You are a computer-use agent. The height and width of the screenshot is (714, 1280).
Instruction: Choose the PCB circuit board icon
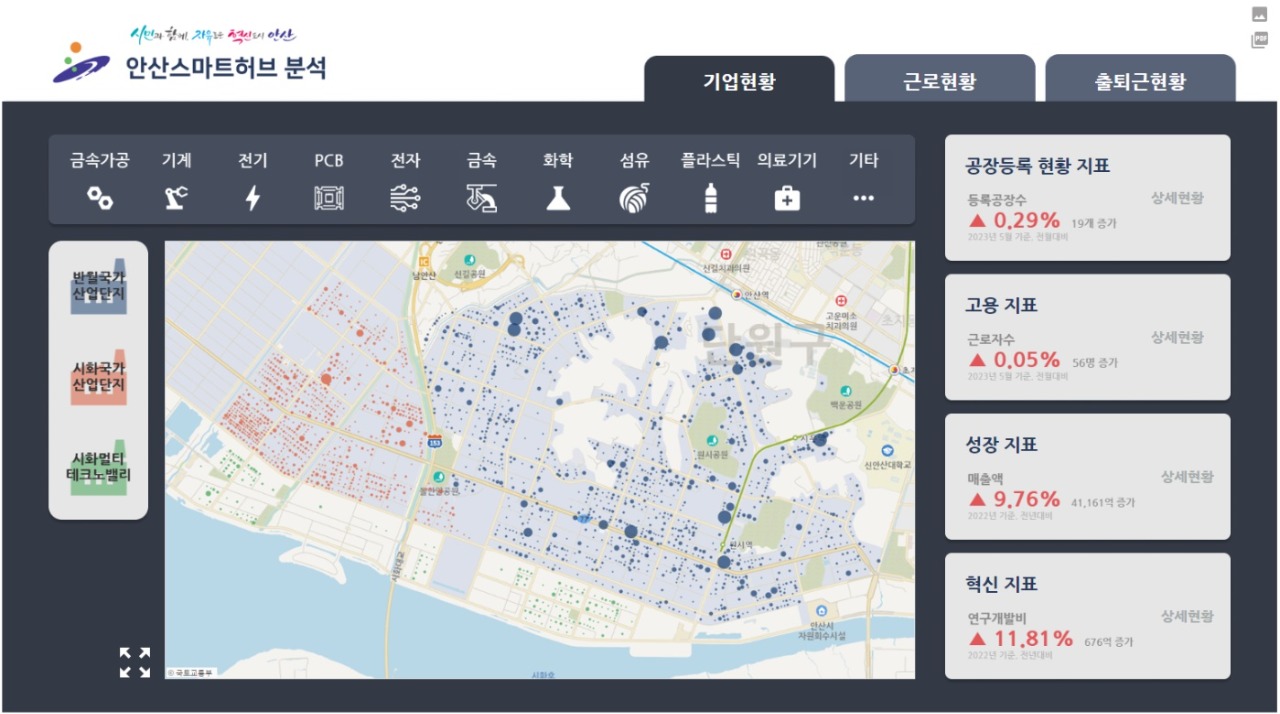tap(329, 198)
